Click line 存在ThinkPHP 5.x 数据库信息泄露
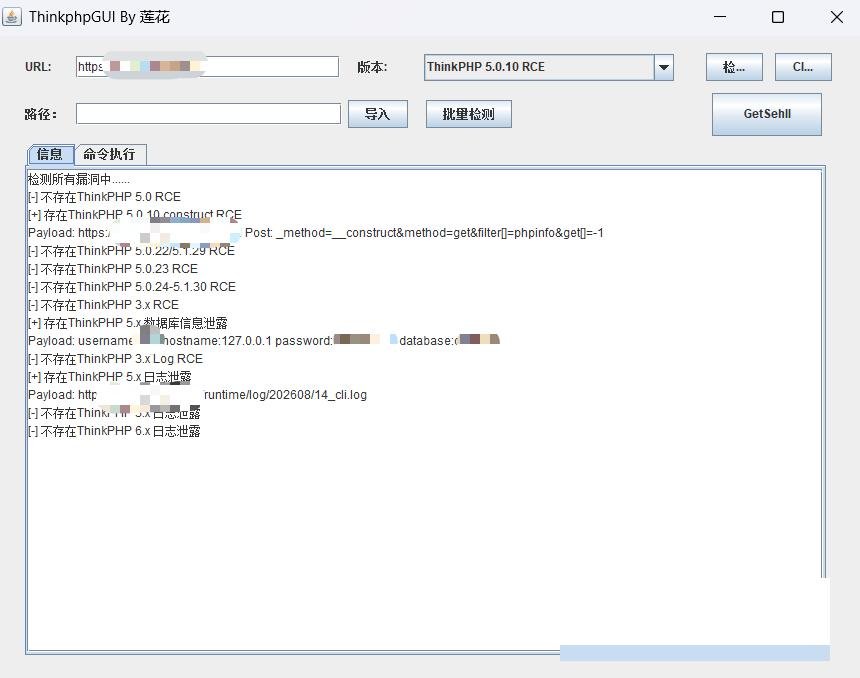Image resolution: width=860 pixels, height=678 pixels. click(x=128, y=323)
